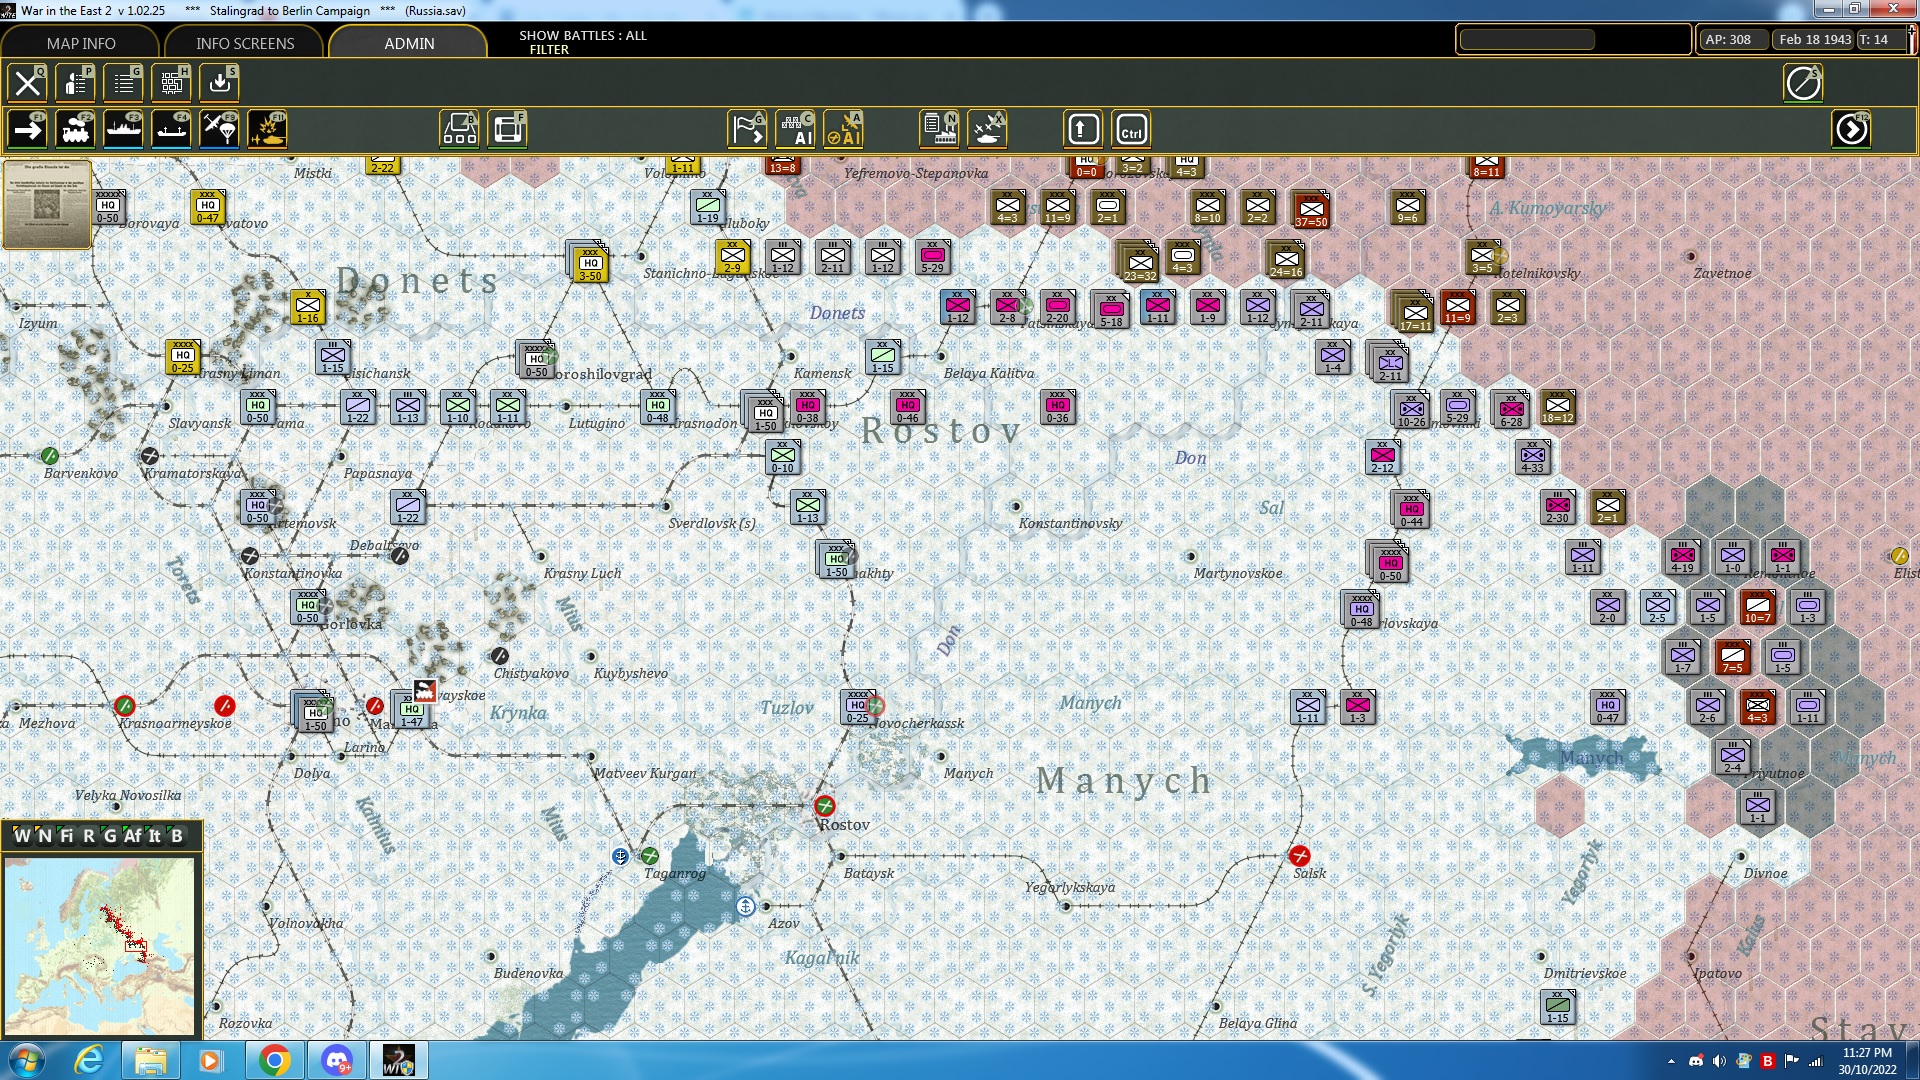The width and height of the screenshot is (1920, 1080).
Task: Select the movement mode arrow (F1)
Action: point(27,128)
